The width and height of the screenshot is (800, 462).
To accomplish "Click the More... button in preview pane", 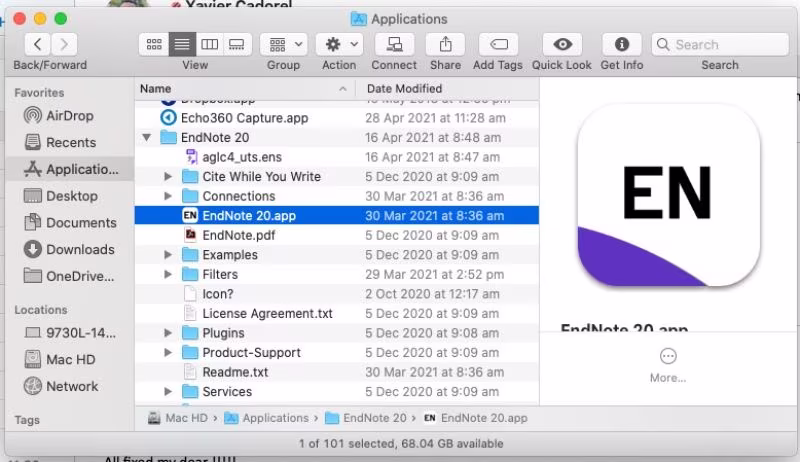I will (668, 366).
